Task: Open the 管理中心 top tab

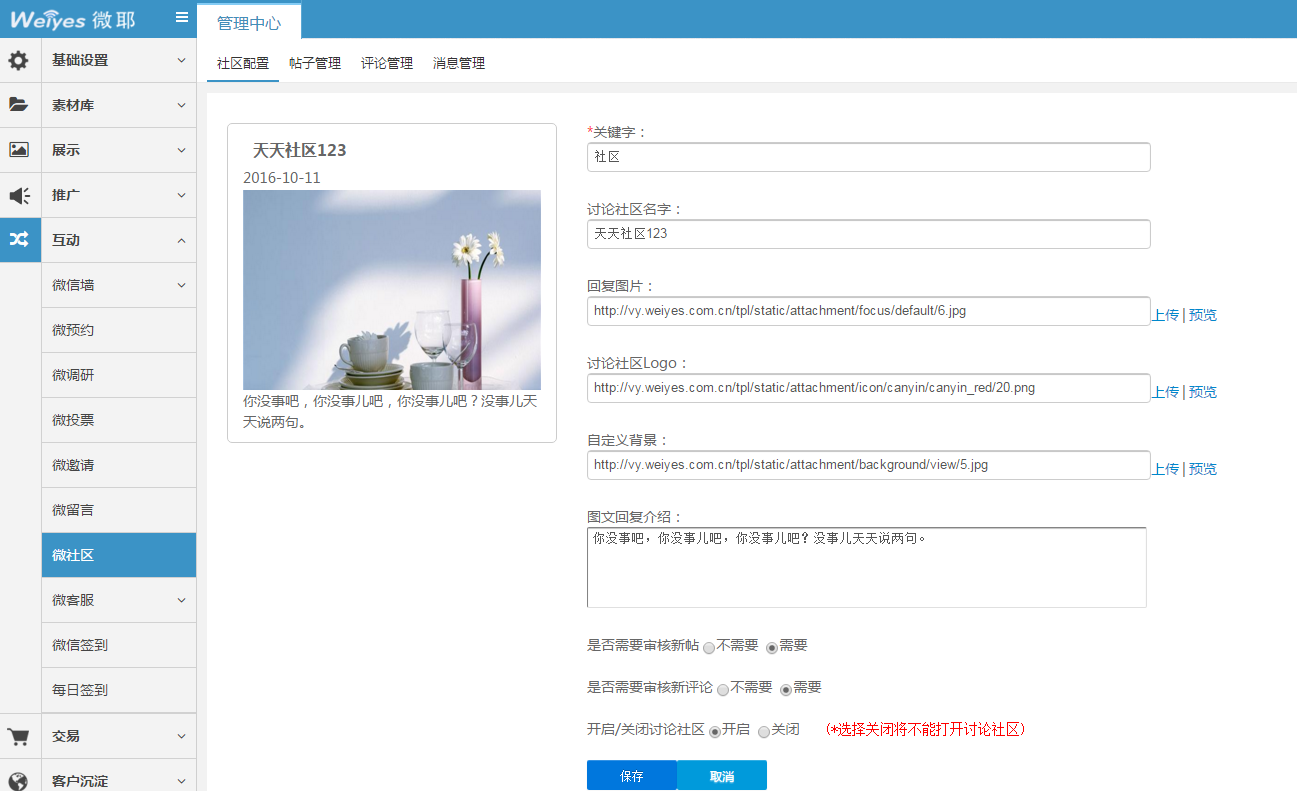Action: 249,23
